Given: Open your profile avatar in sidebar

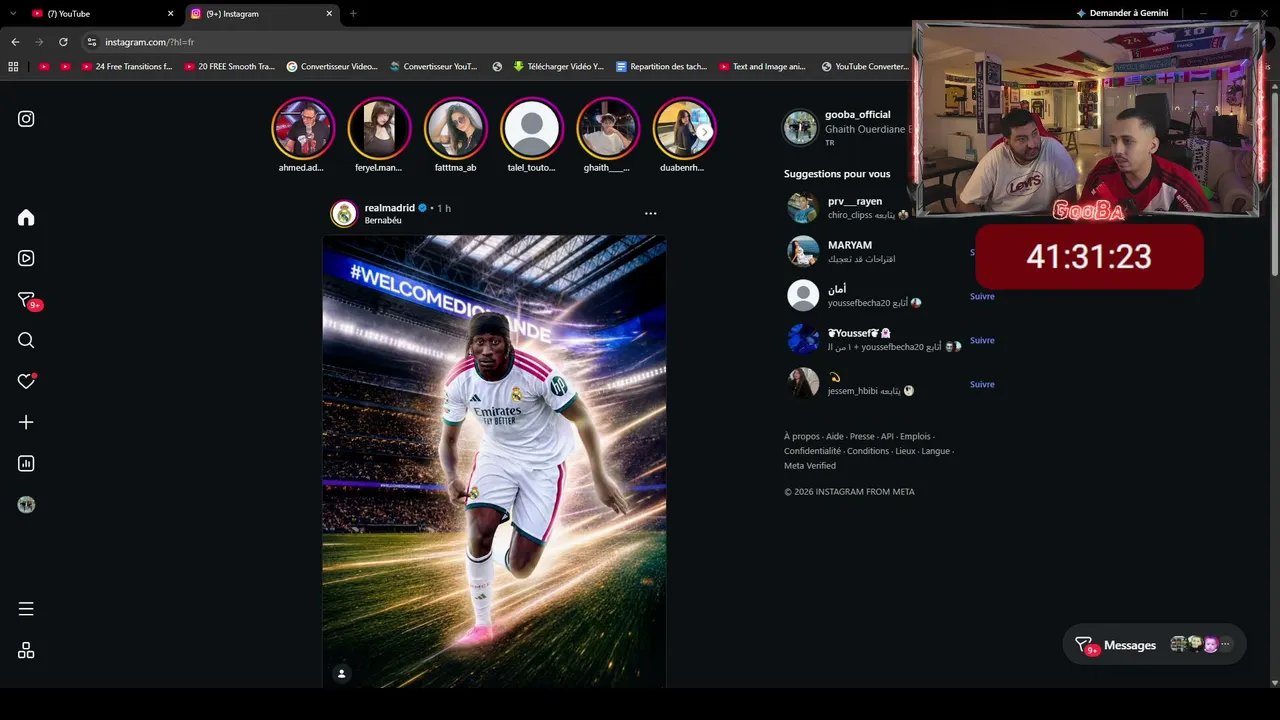Looking at the screenshot, I should pos(26,505).
